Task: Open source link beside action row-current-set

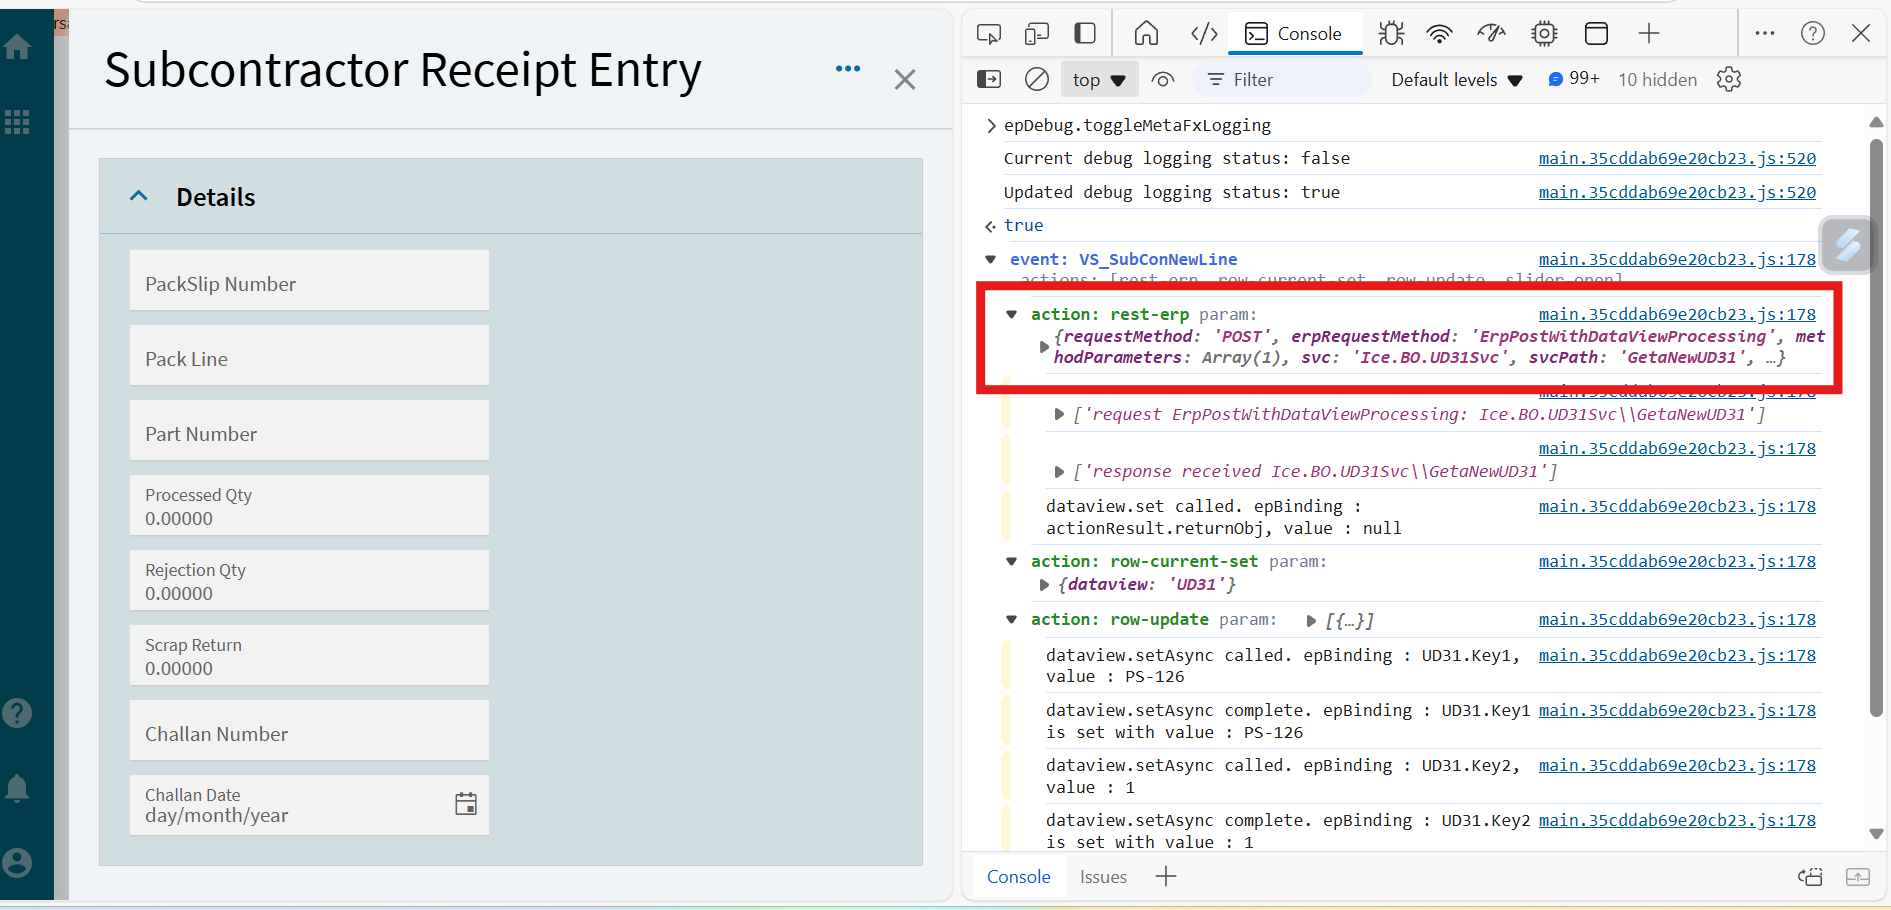Action: coord(1677,562)
